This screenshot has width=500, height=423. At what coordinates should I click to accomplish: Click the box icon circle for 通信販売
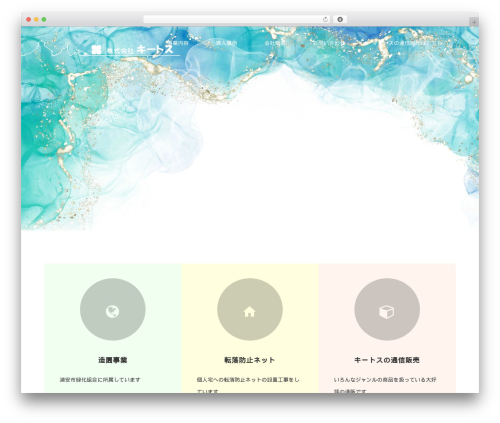pos(387,309)
